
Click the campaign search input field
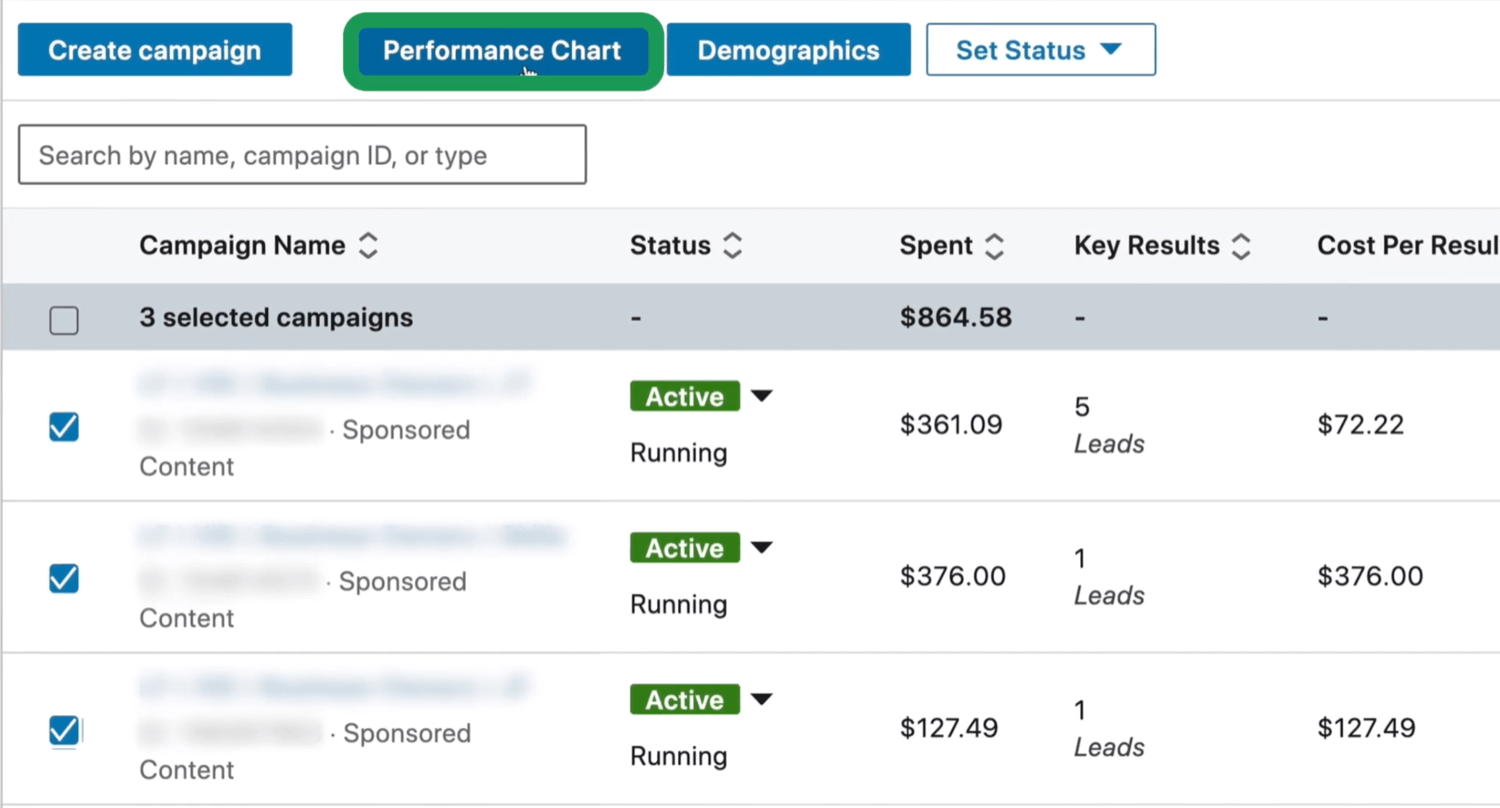(302, 155)
